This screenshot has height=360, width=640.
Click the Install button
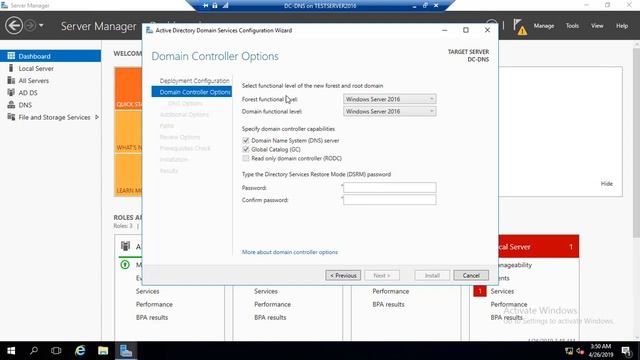tap(432, 276)
